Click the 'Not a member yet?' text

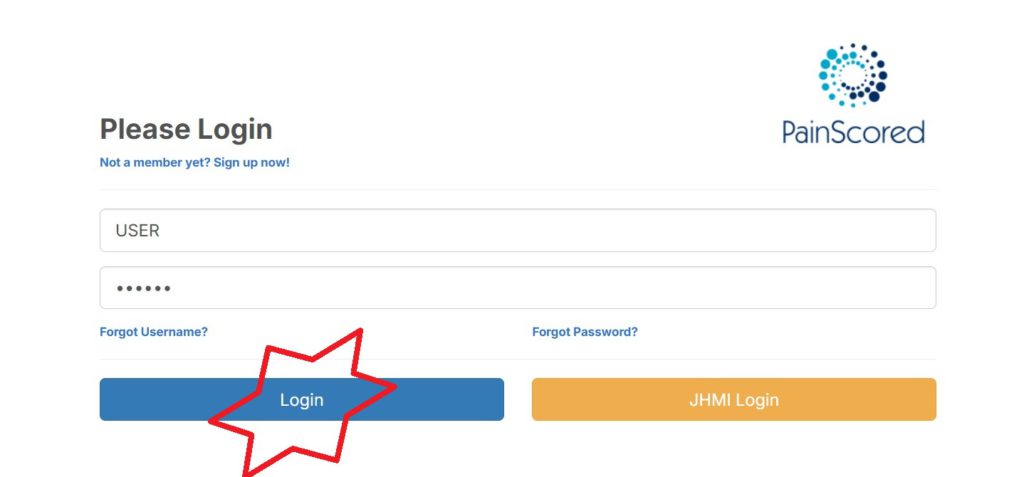[x=155, y=162]
